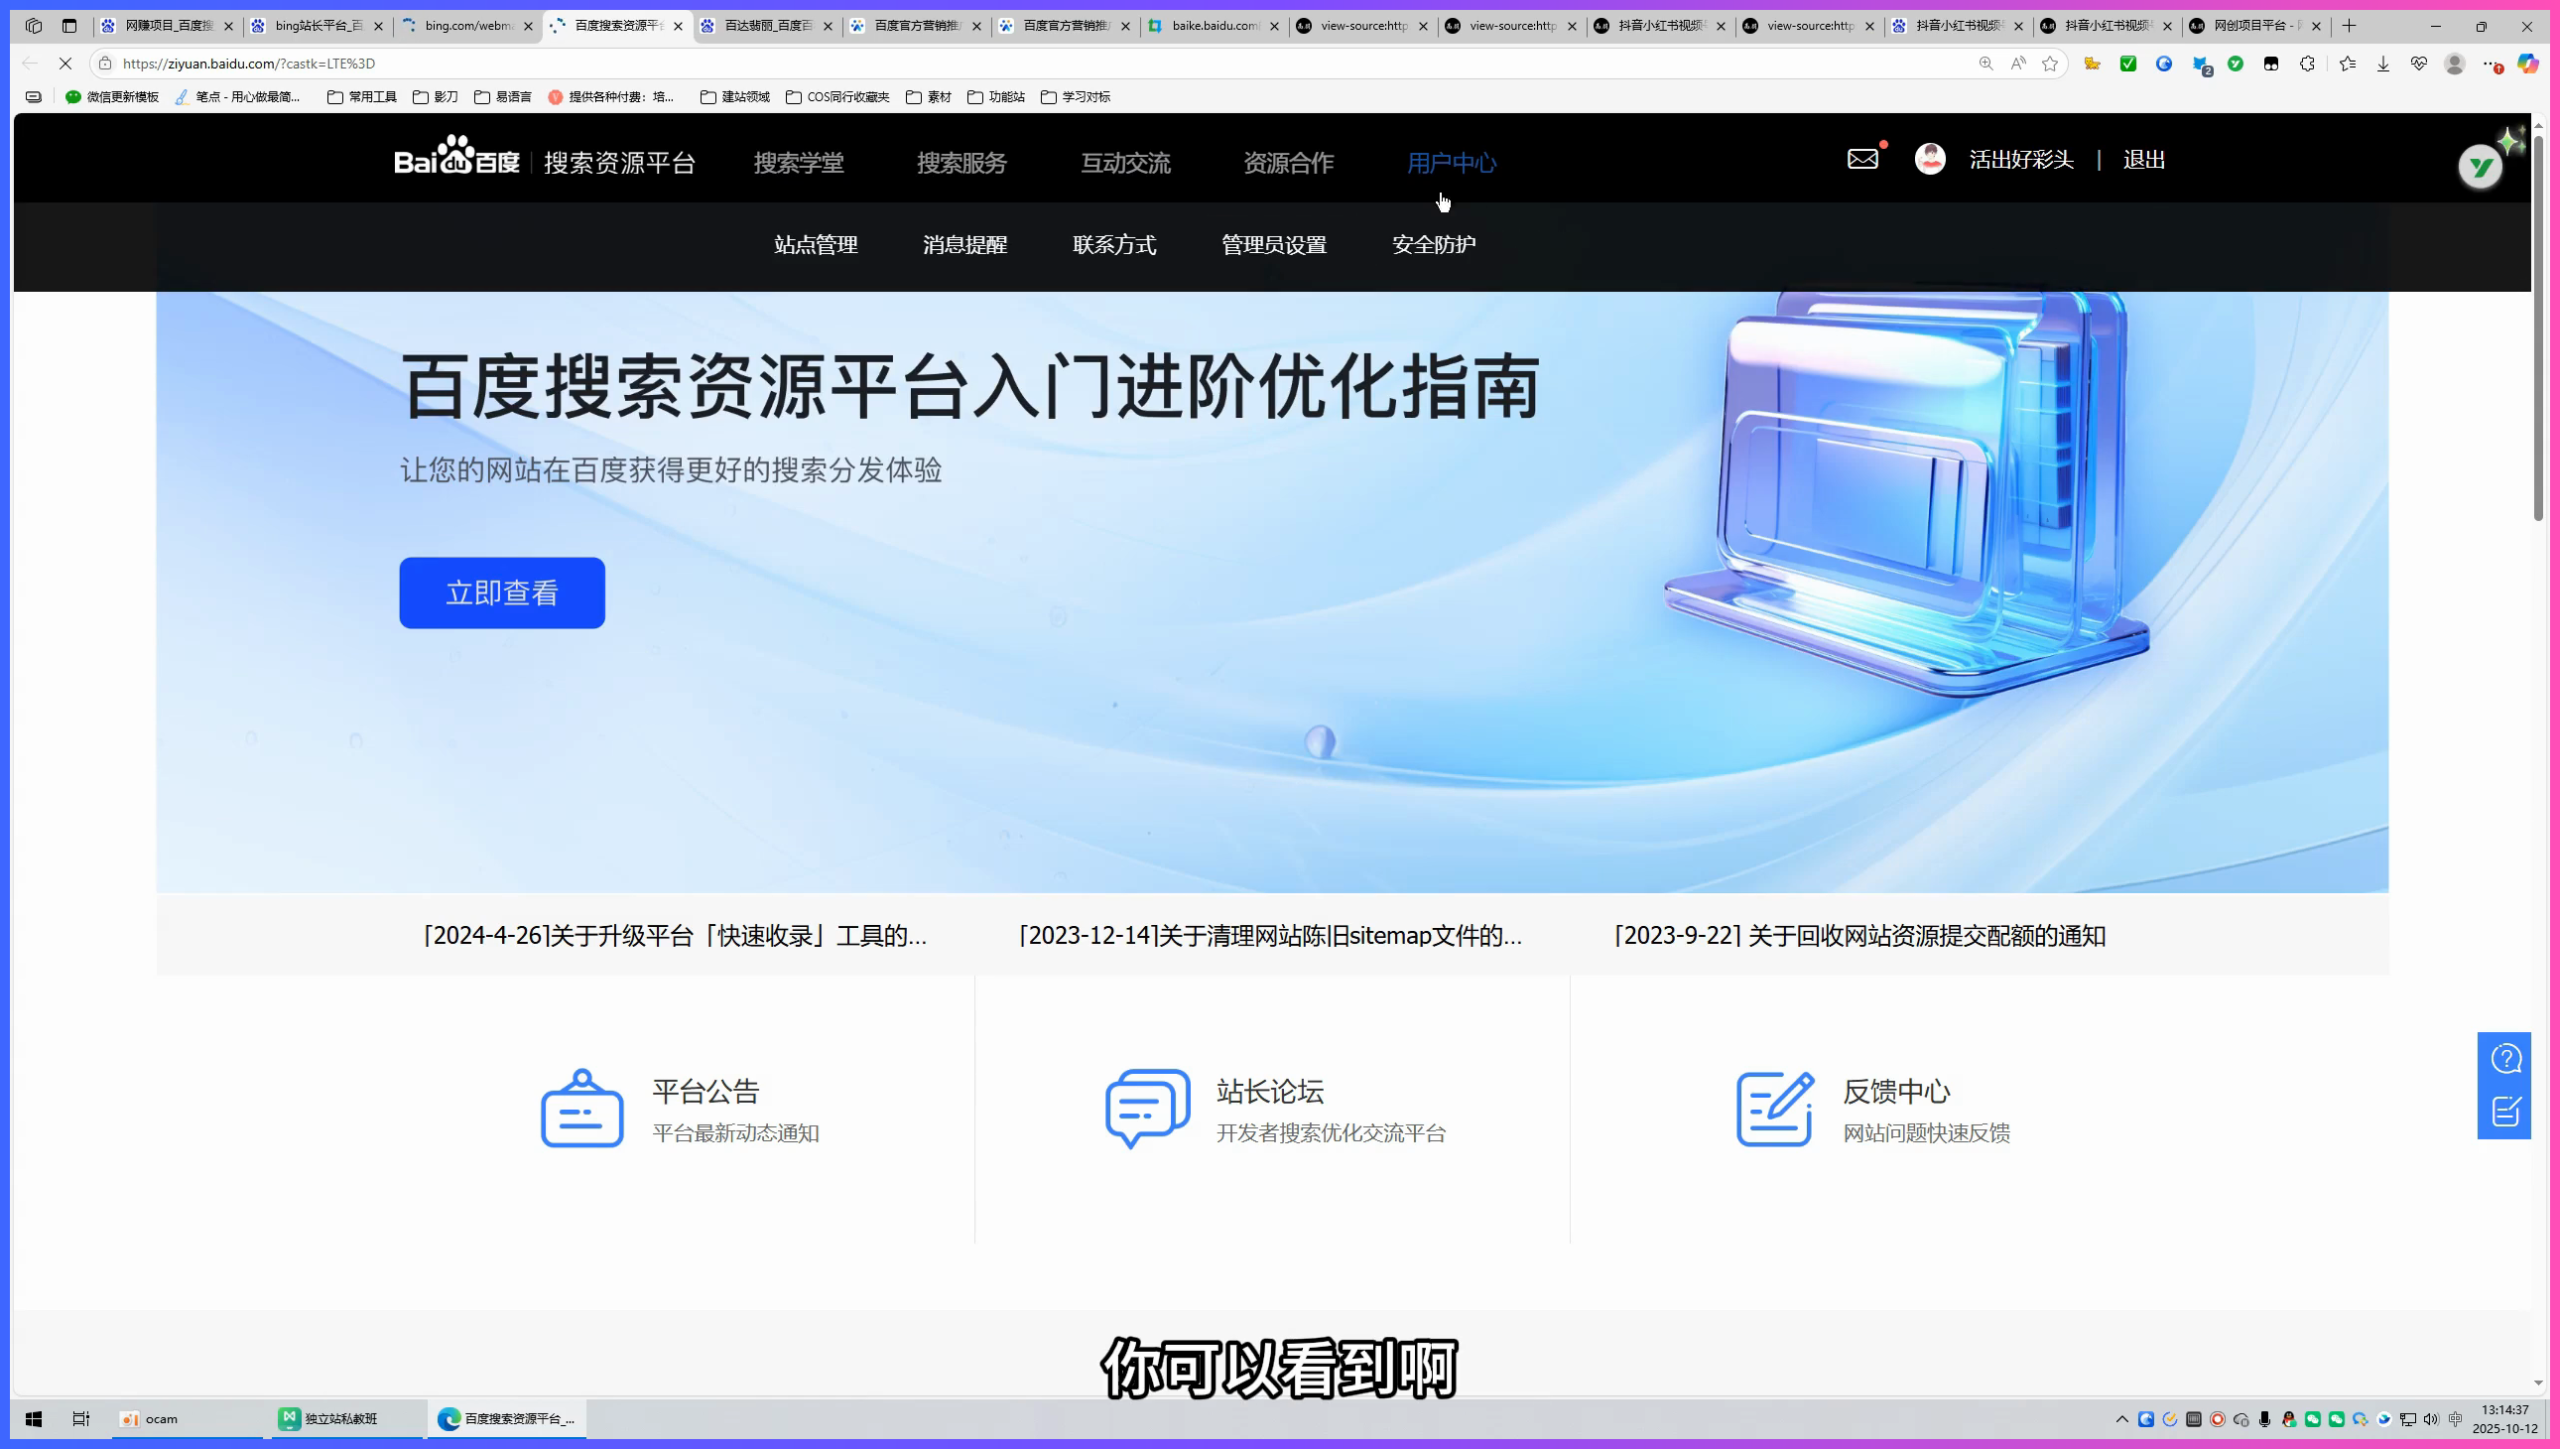Open the Windows Start button
The width and height of the screenshot is (2560, 1449).
(x=33, y=1418)
